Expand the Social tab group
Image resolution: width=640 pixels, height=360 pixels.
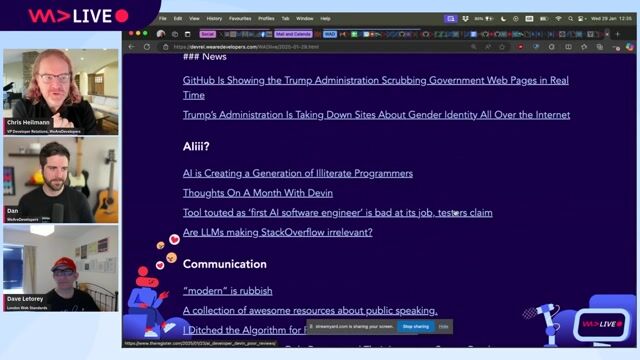(207, 34)
